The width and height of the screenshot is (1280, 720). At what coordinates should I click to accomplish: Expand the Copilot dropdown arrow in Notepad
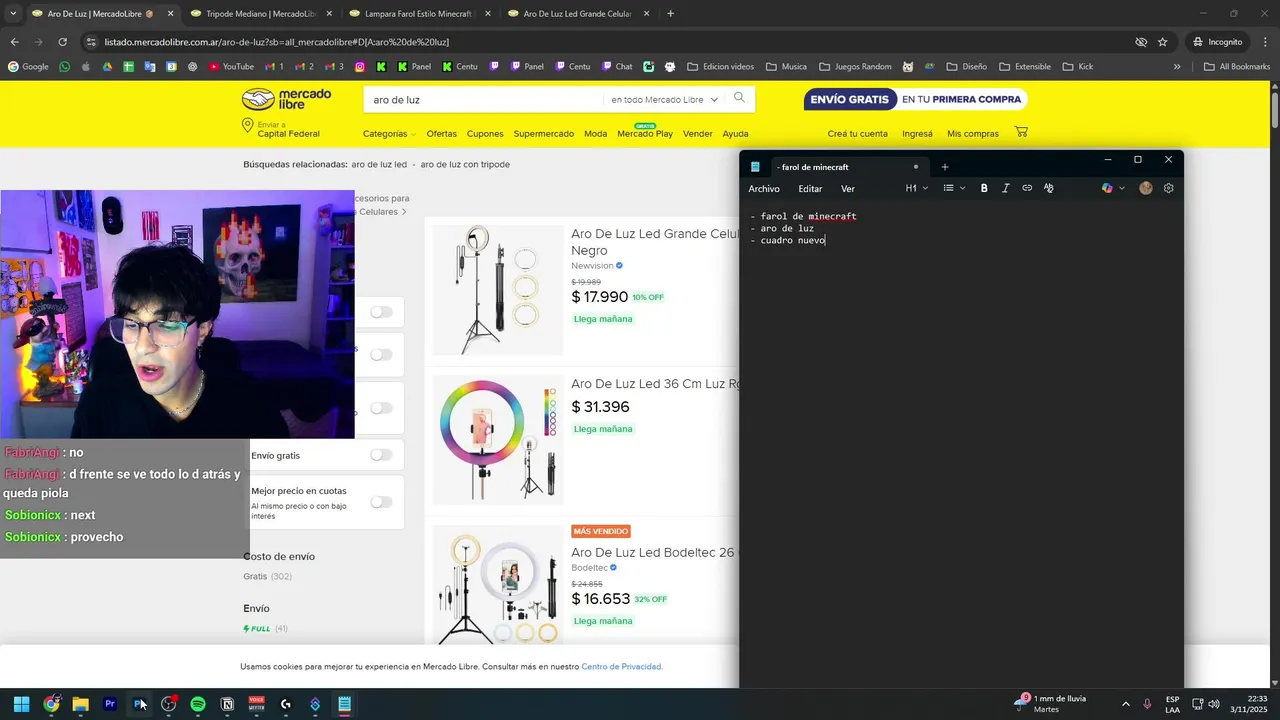point(1122,188)
